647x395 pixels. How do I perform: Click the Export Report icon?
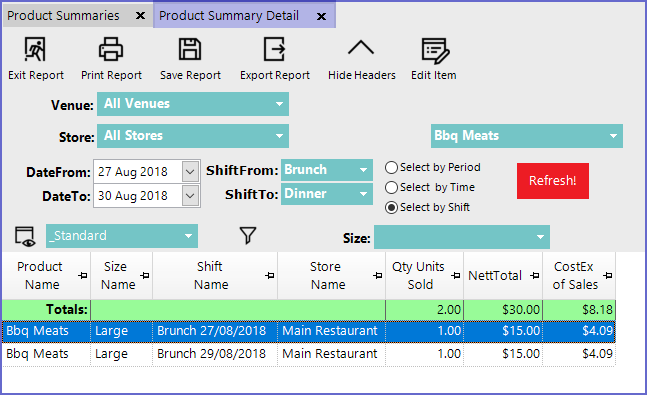[275, 50]
